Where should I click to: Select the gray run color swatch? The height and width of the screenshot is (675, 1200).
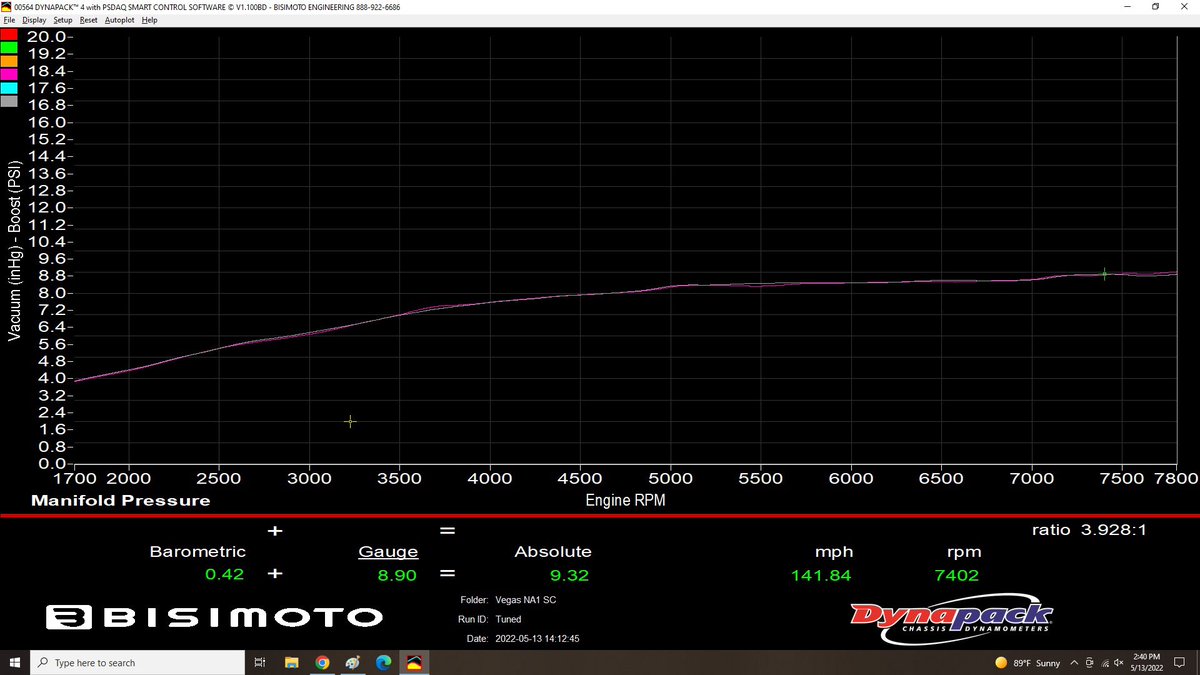point(9,101)
